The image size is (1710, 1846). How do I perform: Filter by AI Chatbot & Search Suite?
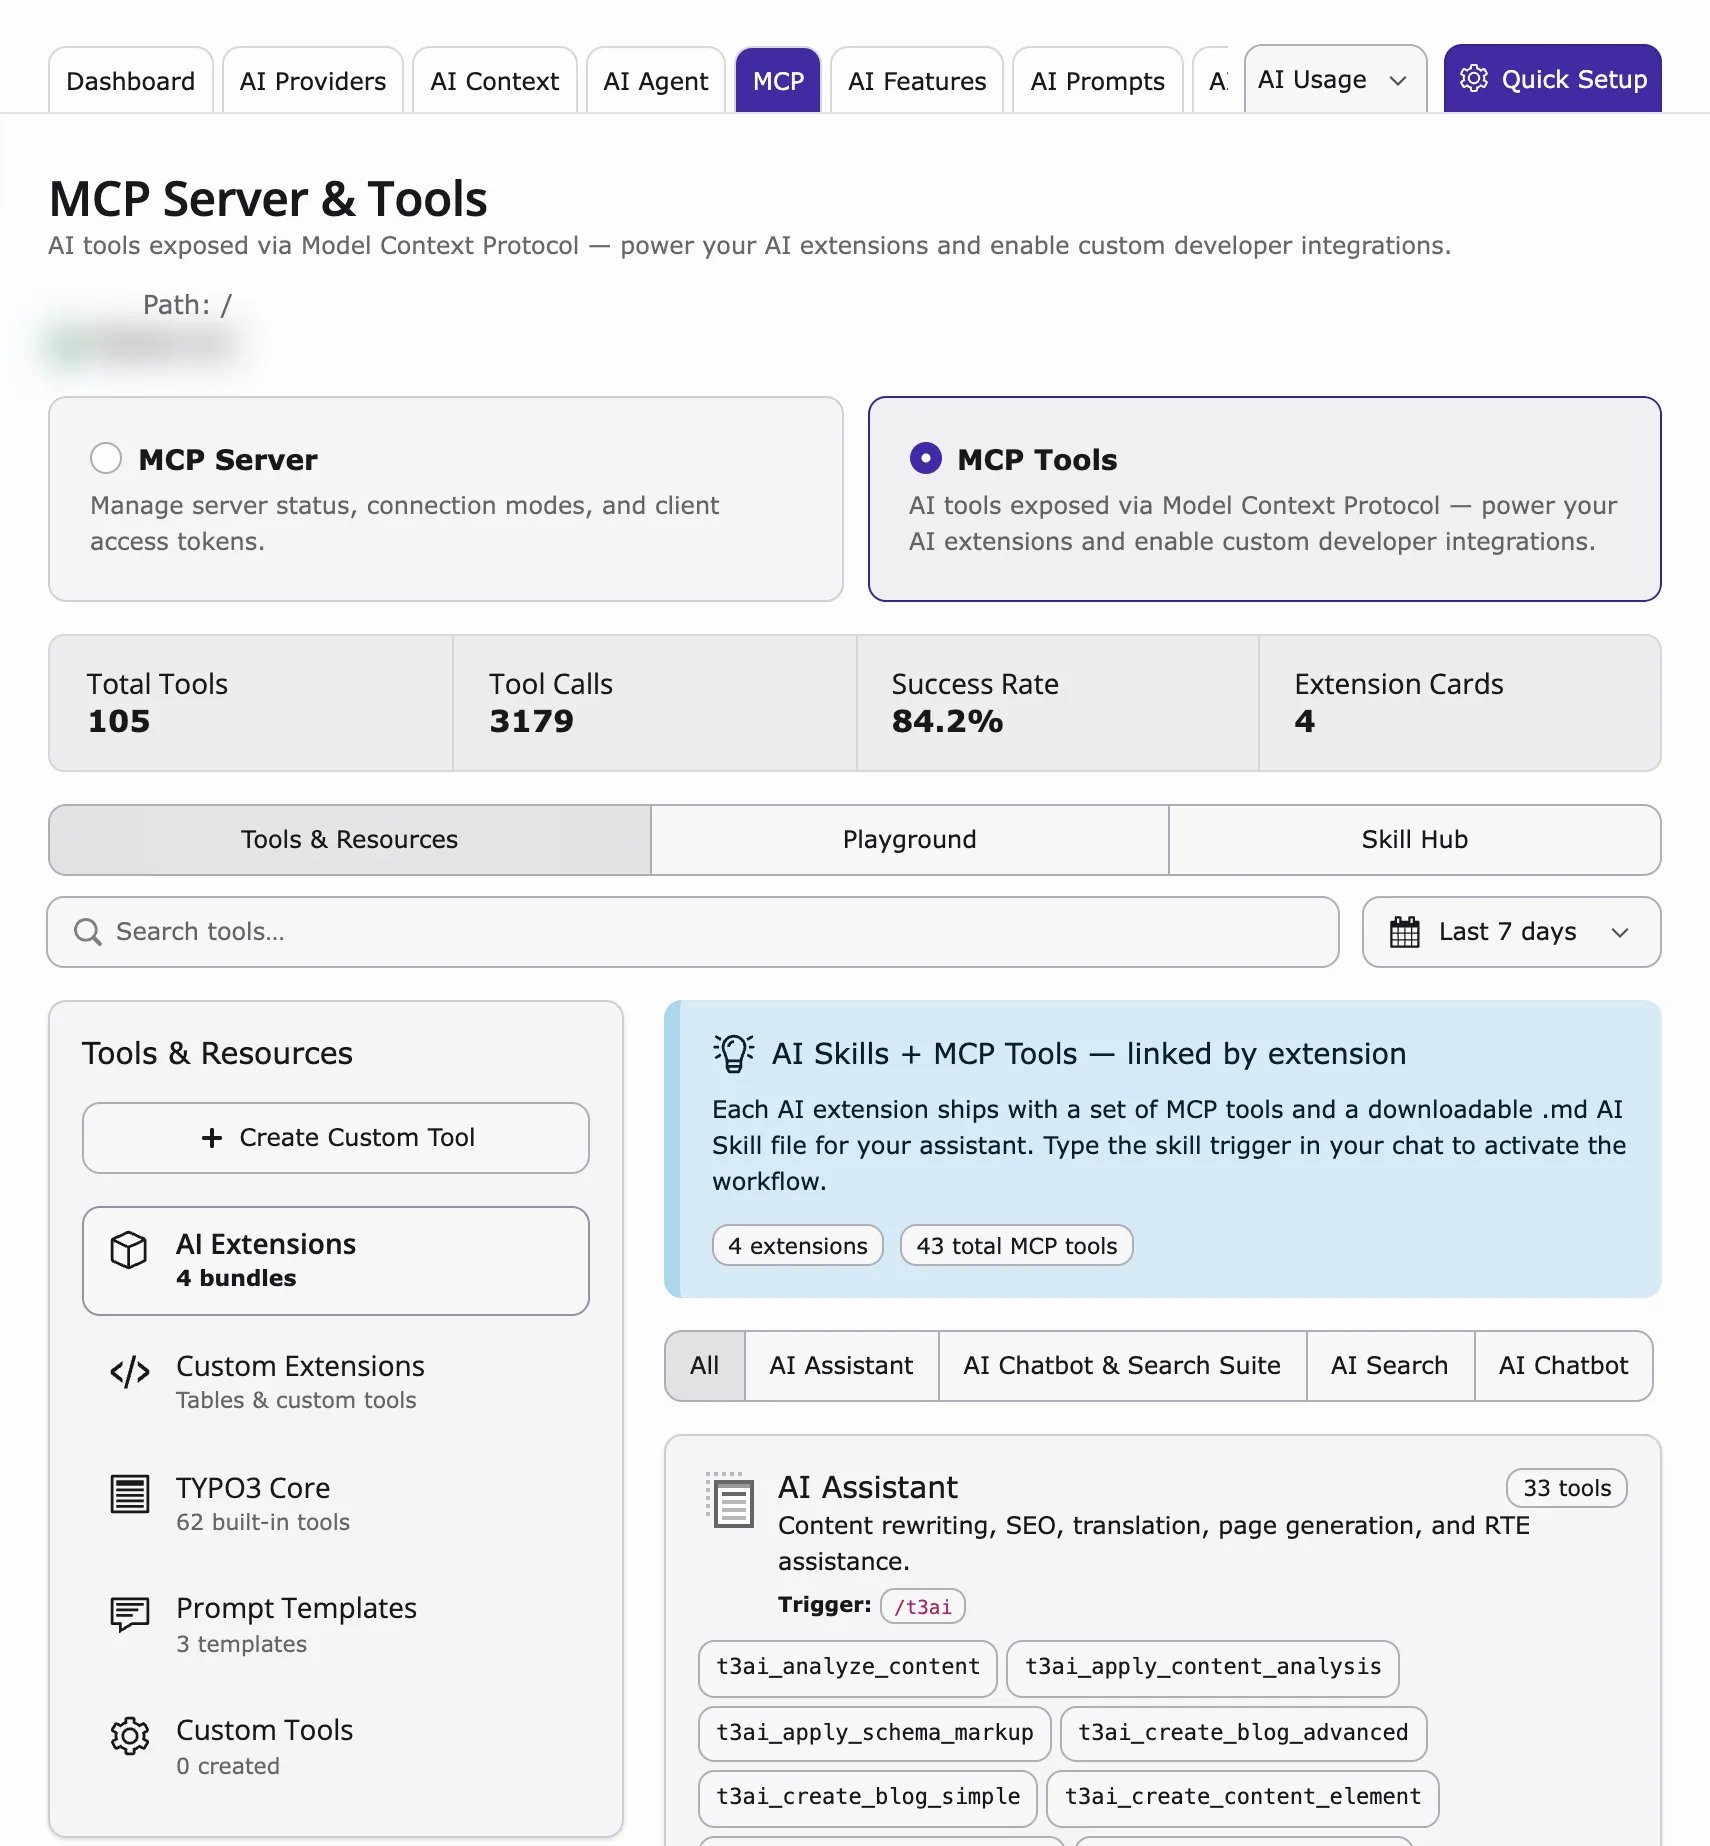pyautogui.click(x=1122, y=1366)
